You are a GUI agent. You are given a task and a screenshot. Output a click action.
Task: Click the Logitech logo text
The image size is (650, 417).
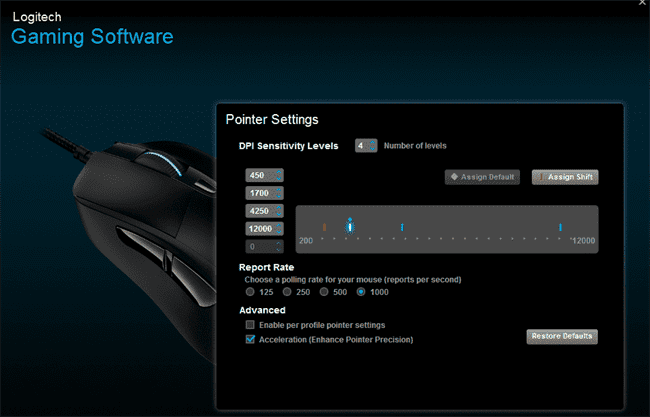coord(37,17)
